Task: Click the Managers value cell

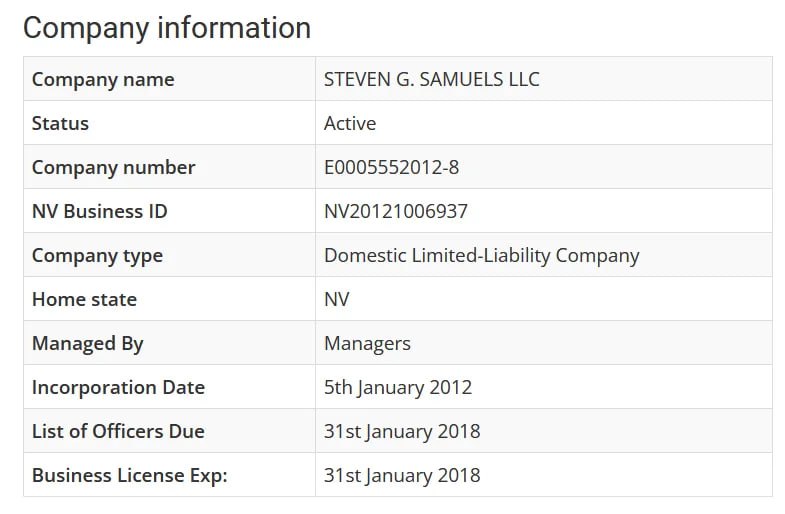Action: tap(367, 343)
